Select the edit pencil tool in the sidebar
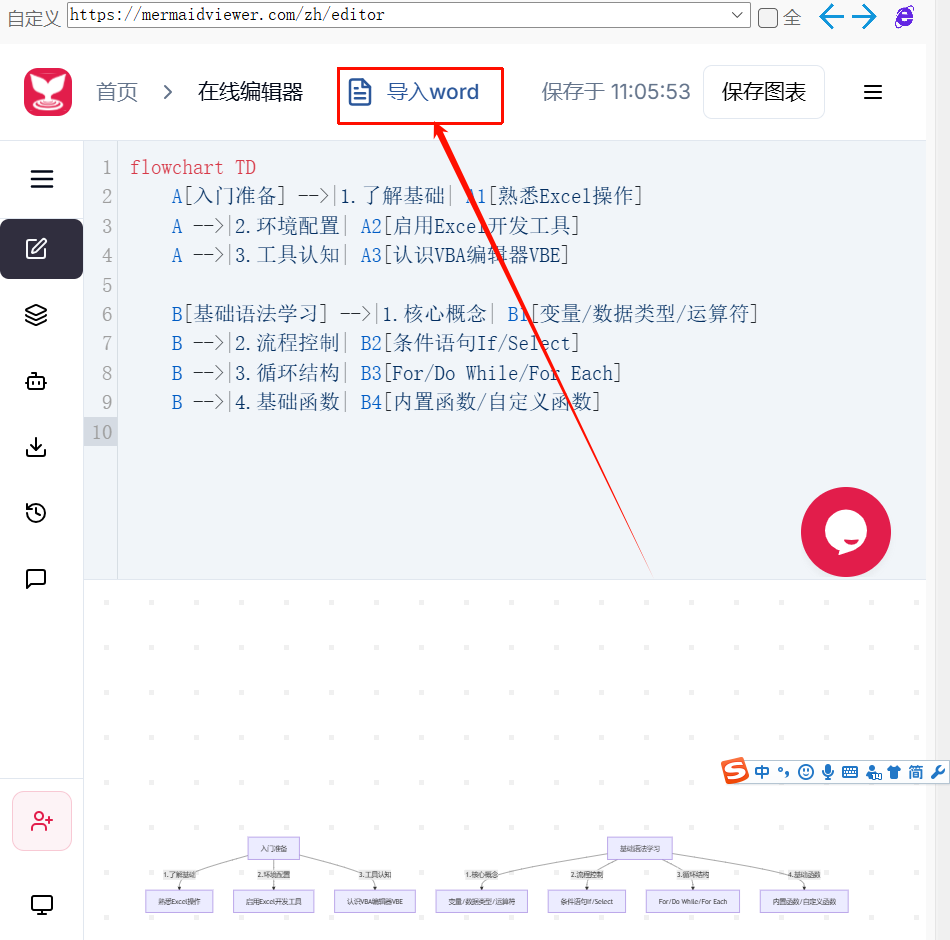This screenshot has width=950, height=940. point(41,248)
